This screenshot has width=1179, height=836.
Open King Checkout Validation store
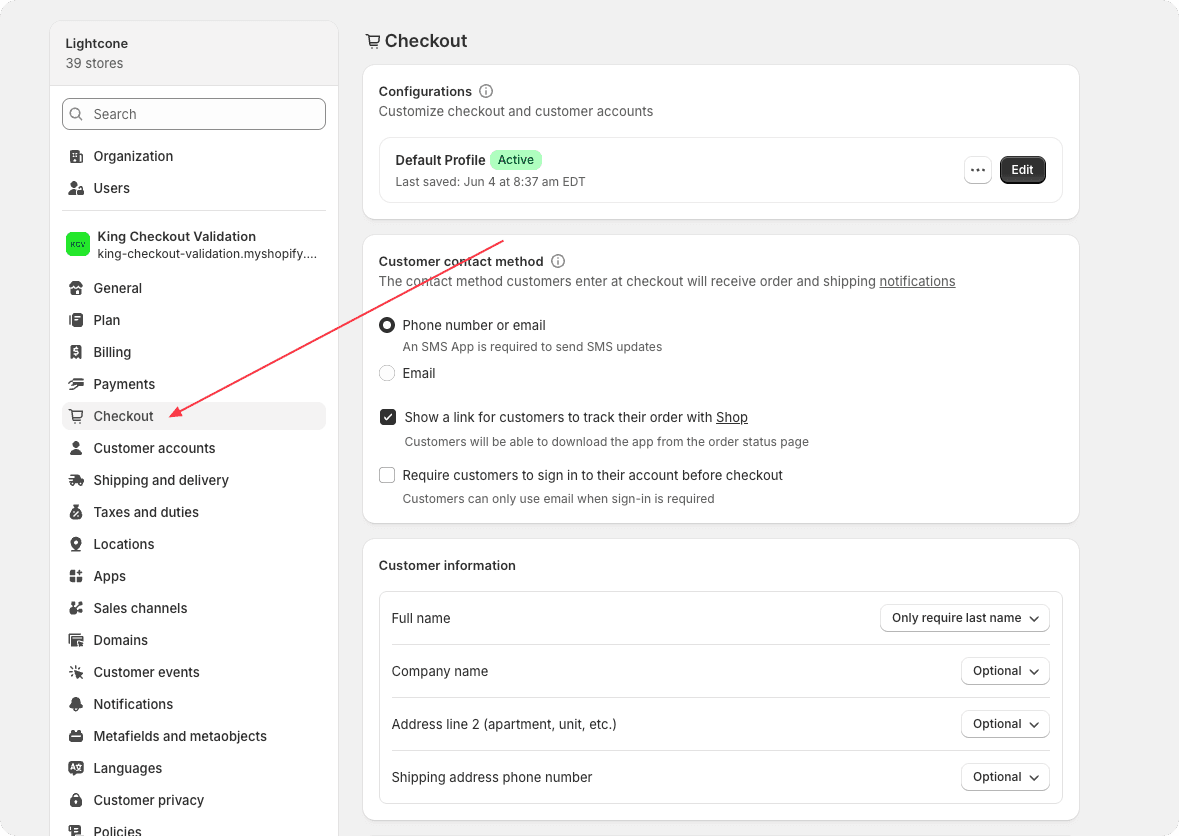194,244
